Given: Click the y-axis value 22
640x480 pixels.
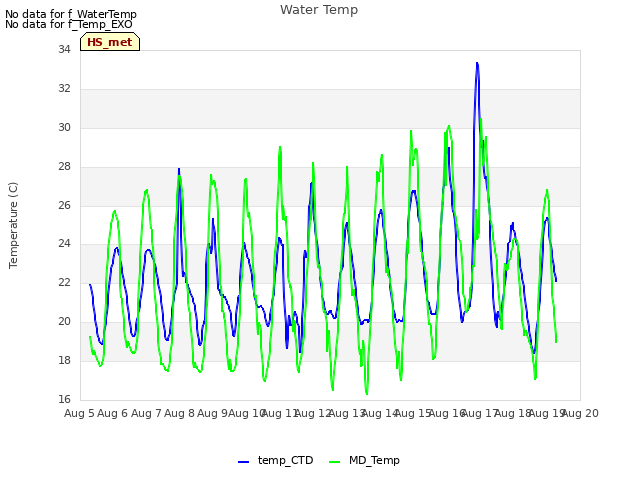Looking at the screenshot, I should pyautogui.click(x=64, y=282).
